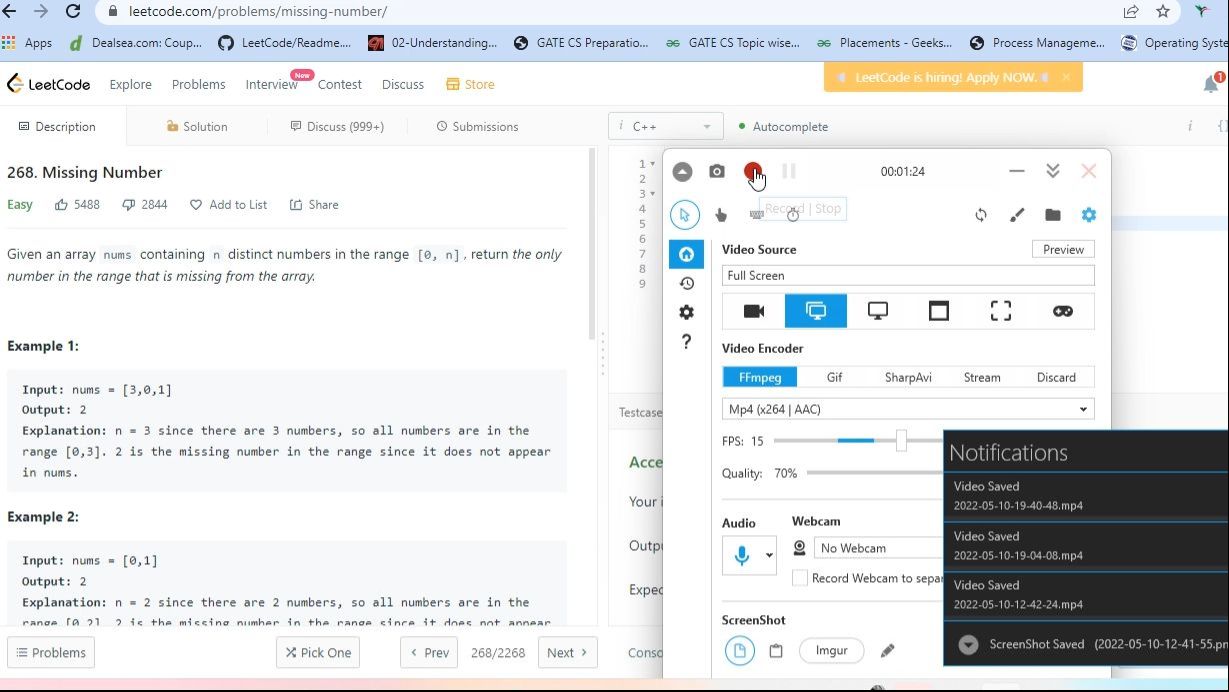The width and height of the screenshot is (1229, 692).
Task: Expand the microphone audio source dropdown
Action: (769, 556)
